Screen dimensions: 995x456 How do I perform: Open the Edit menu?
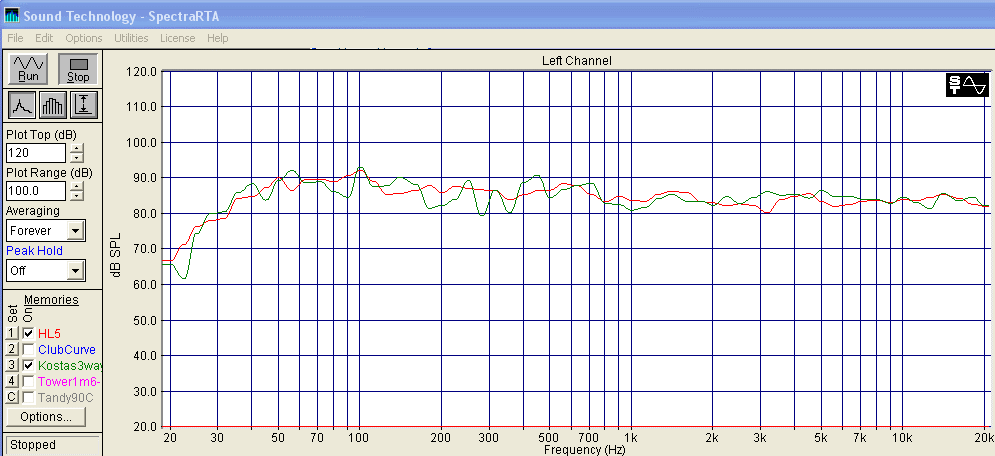(44, 38)
